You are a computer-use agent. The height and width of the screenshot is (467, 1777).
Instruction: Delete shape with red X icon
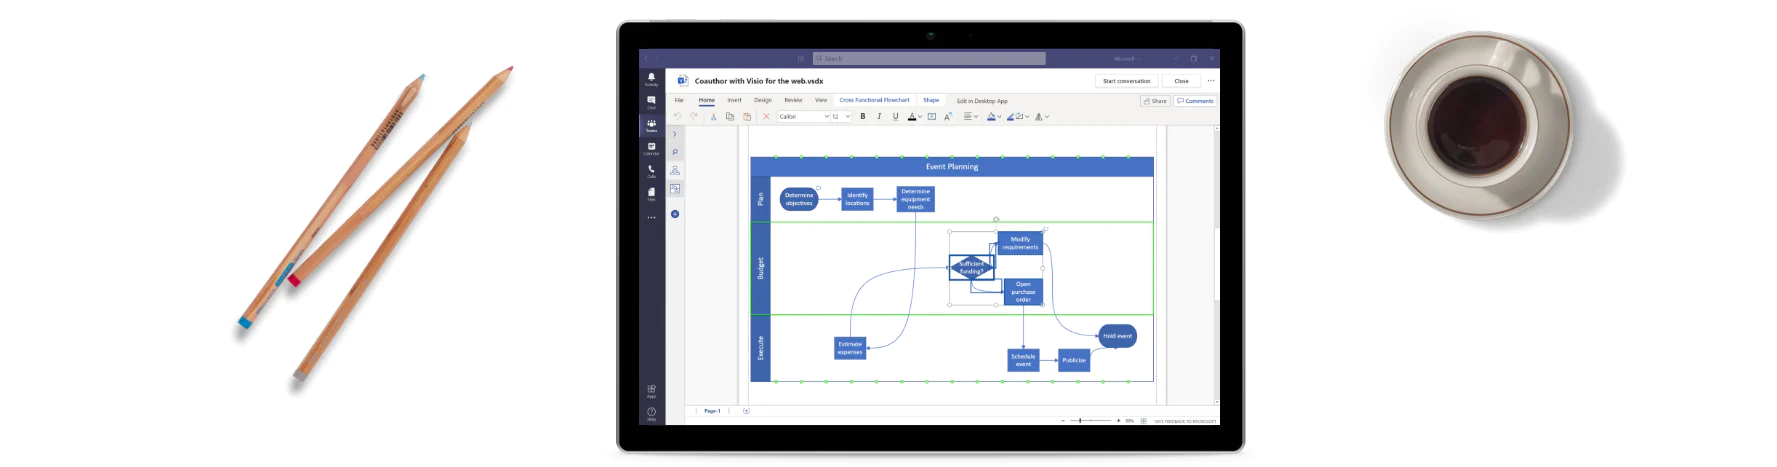pyautogui.click(x=766, y=116)
